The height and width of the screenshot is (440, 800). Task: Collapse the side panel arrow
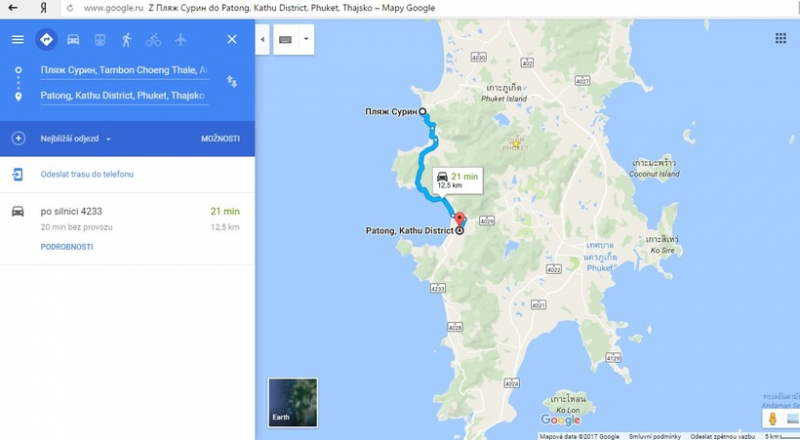click(x=262, y=39)
